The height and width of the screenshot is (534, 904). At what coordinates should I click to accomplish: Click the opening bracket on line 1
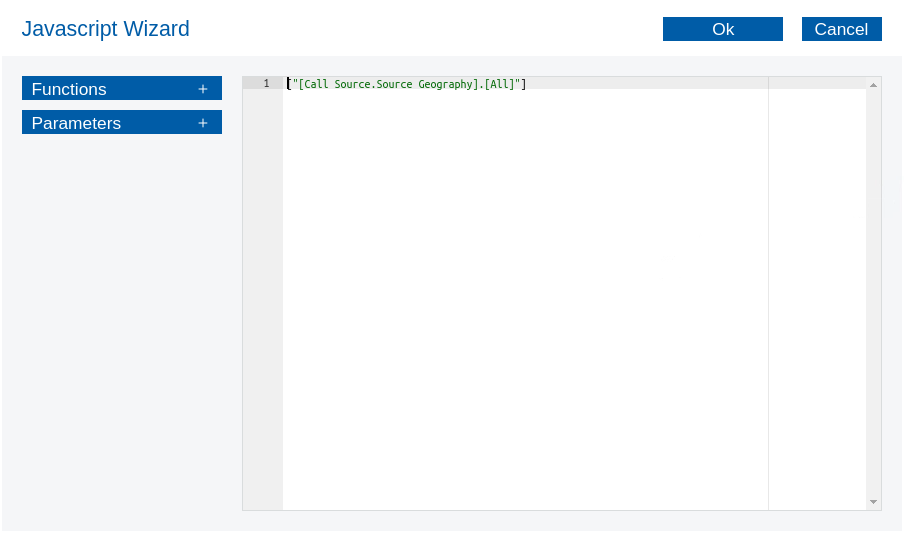[289, 84]
